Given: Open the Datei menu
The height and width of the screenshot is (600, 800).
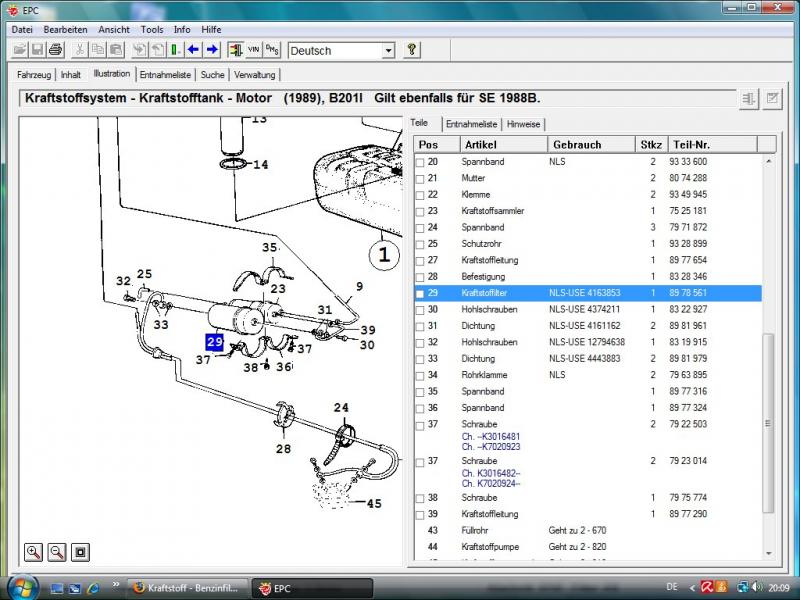Looking at the screenshot, I should [x=22, y=30].
